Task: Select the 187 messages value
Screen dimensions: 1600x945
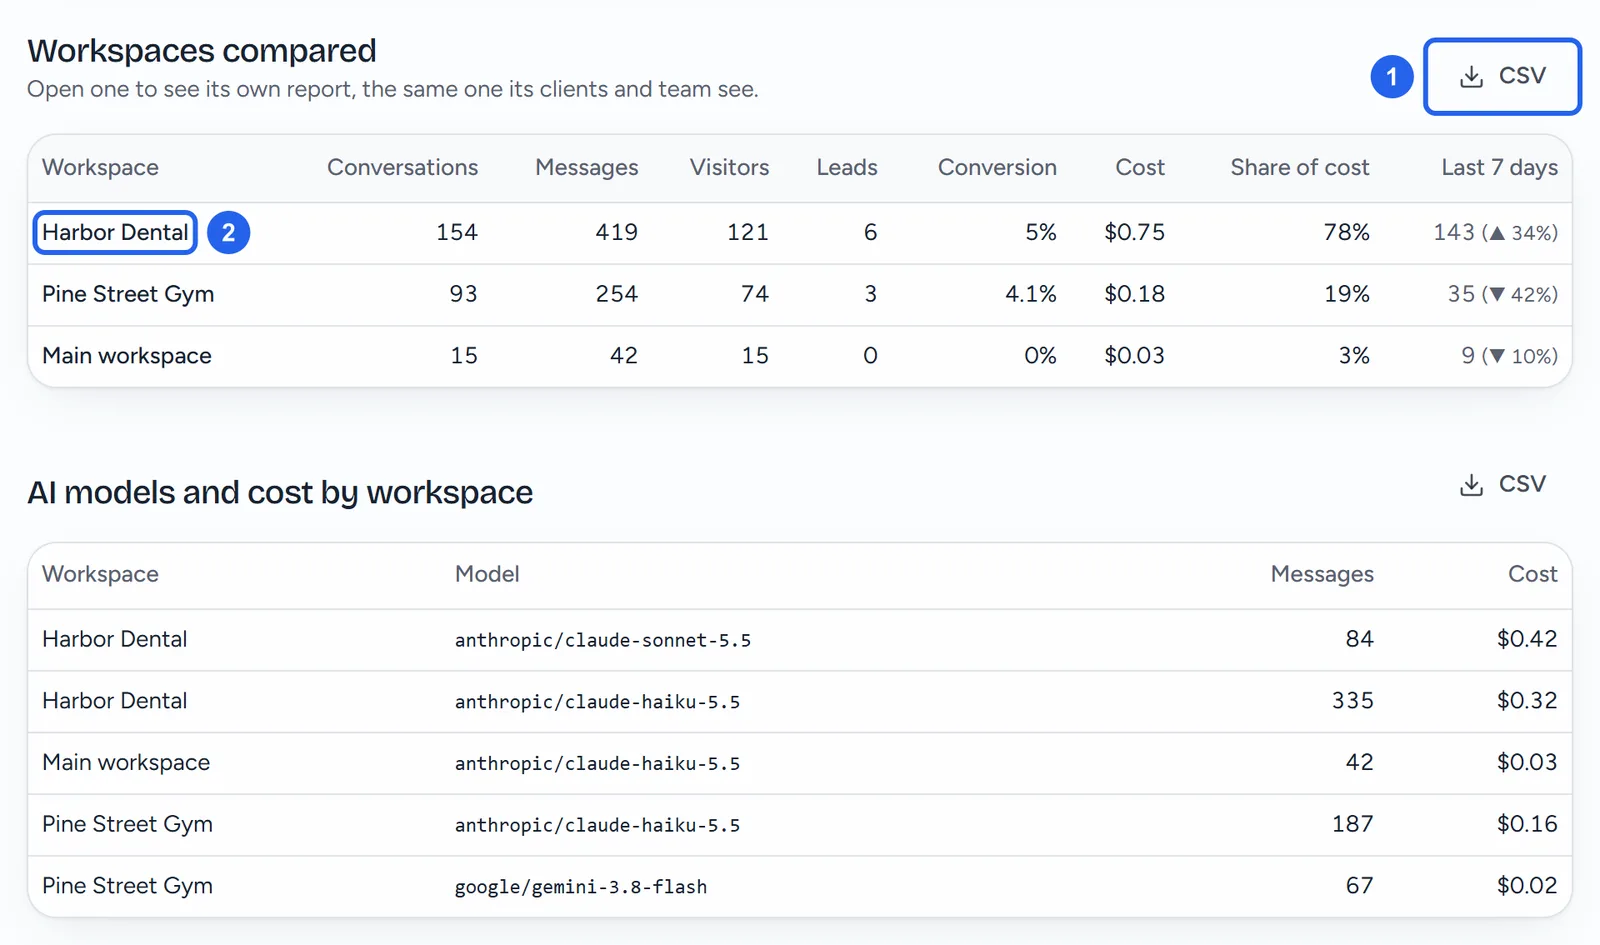Action: tap(1353, 824)
